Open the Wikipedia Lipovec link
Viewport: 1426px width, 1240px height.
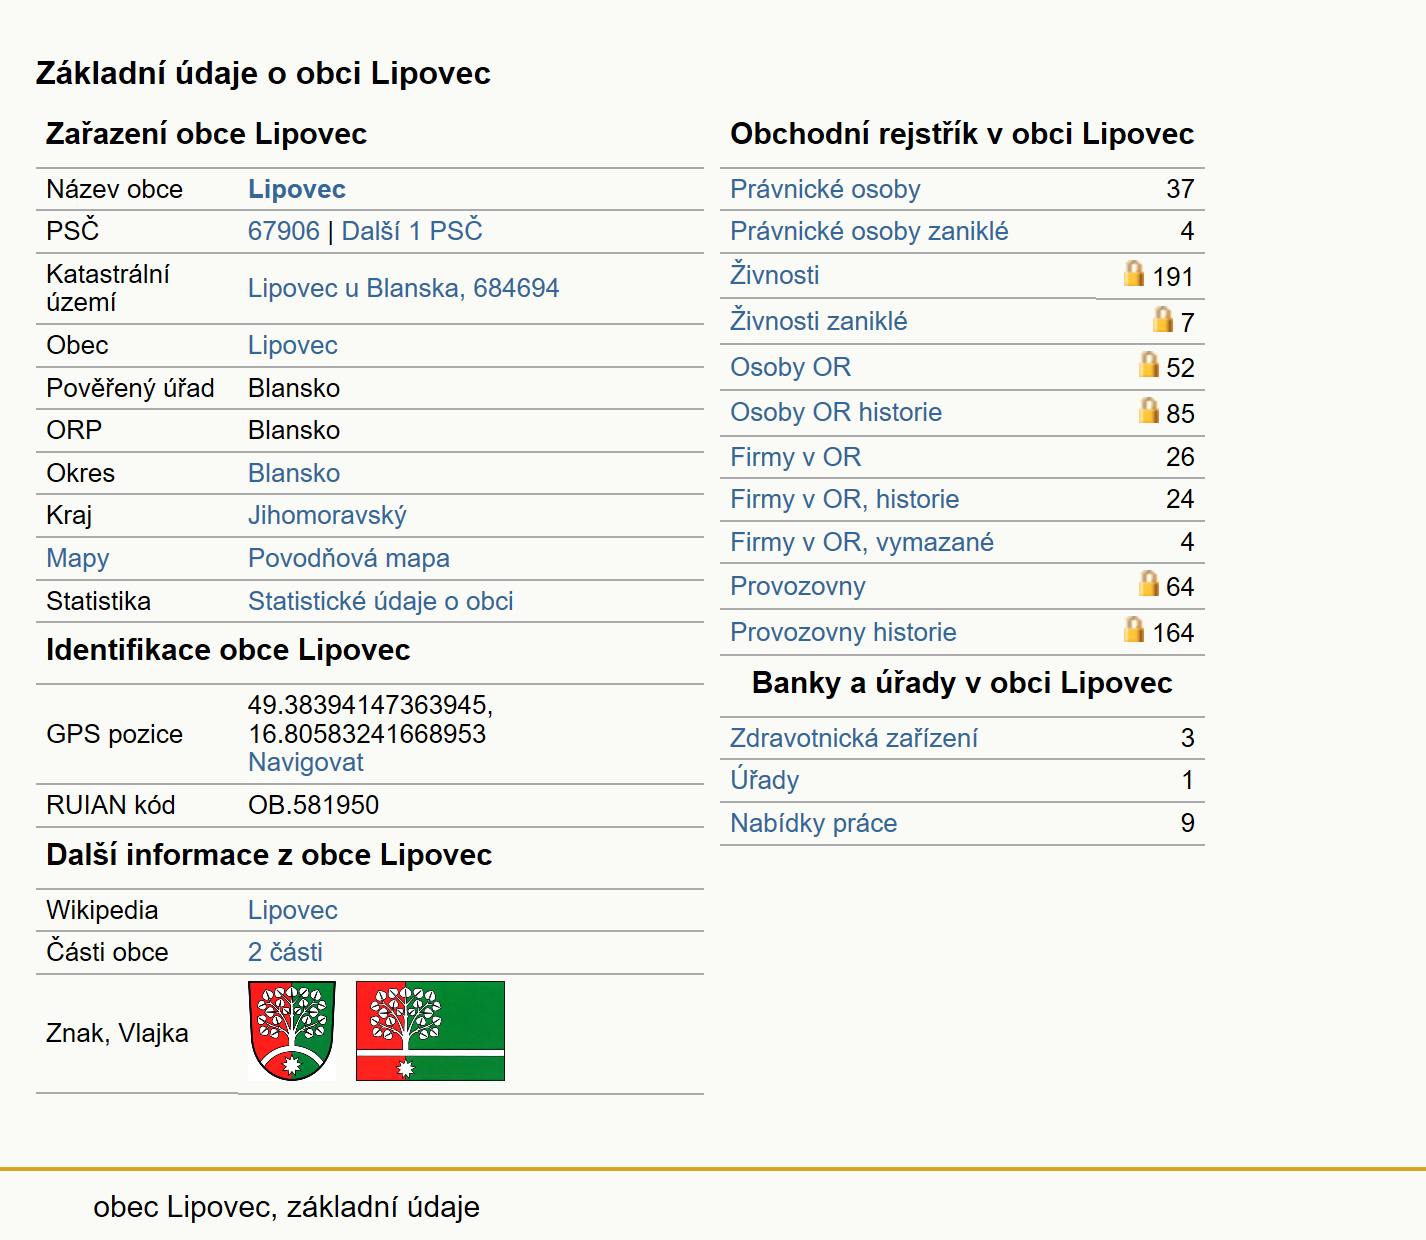click(x=293, y=910)
